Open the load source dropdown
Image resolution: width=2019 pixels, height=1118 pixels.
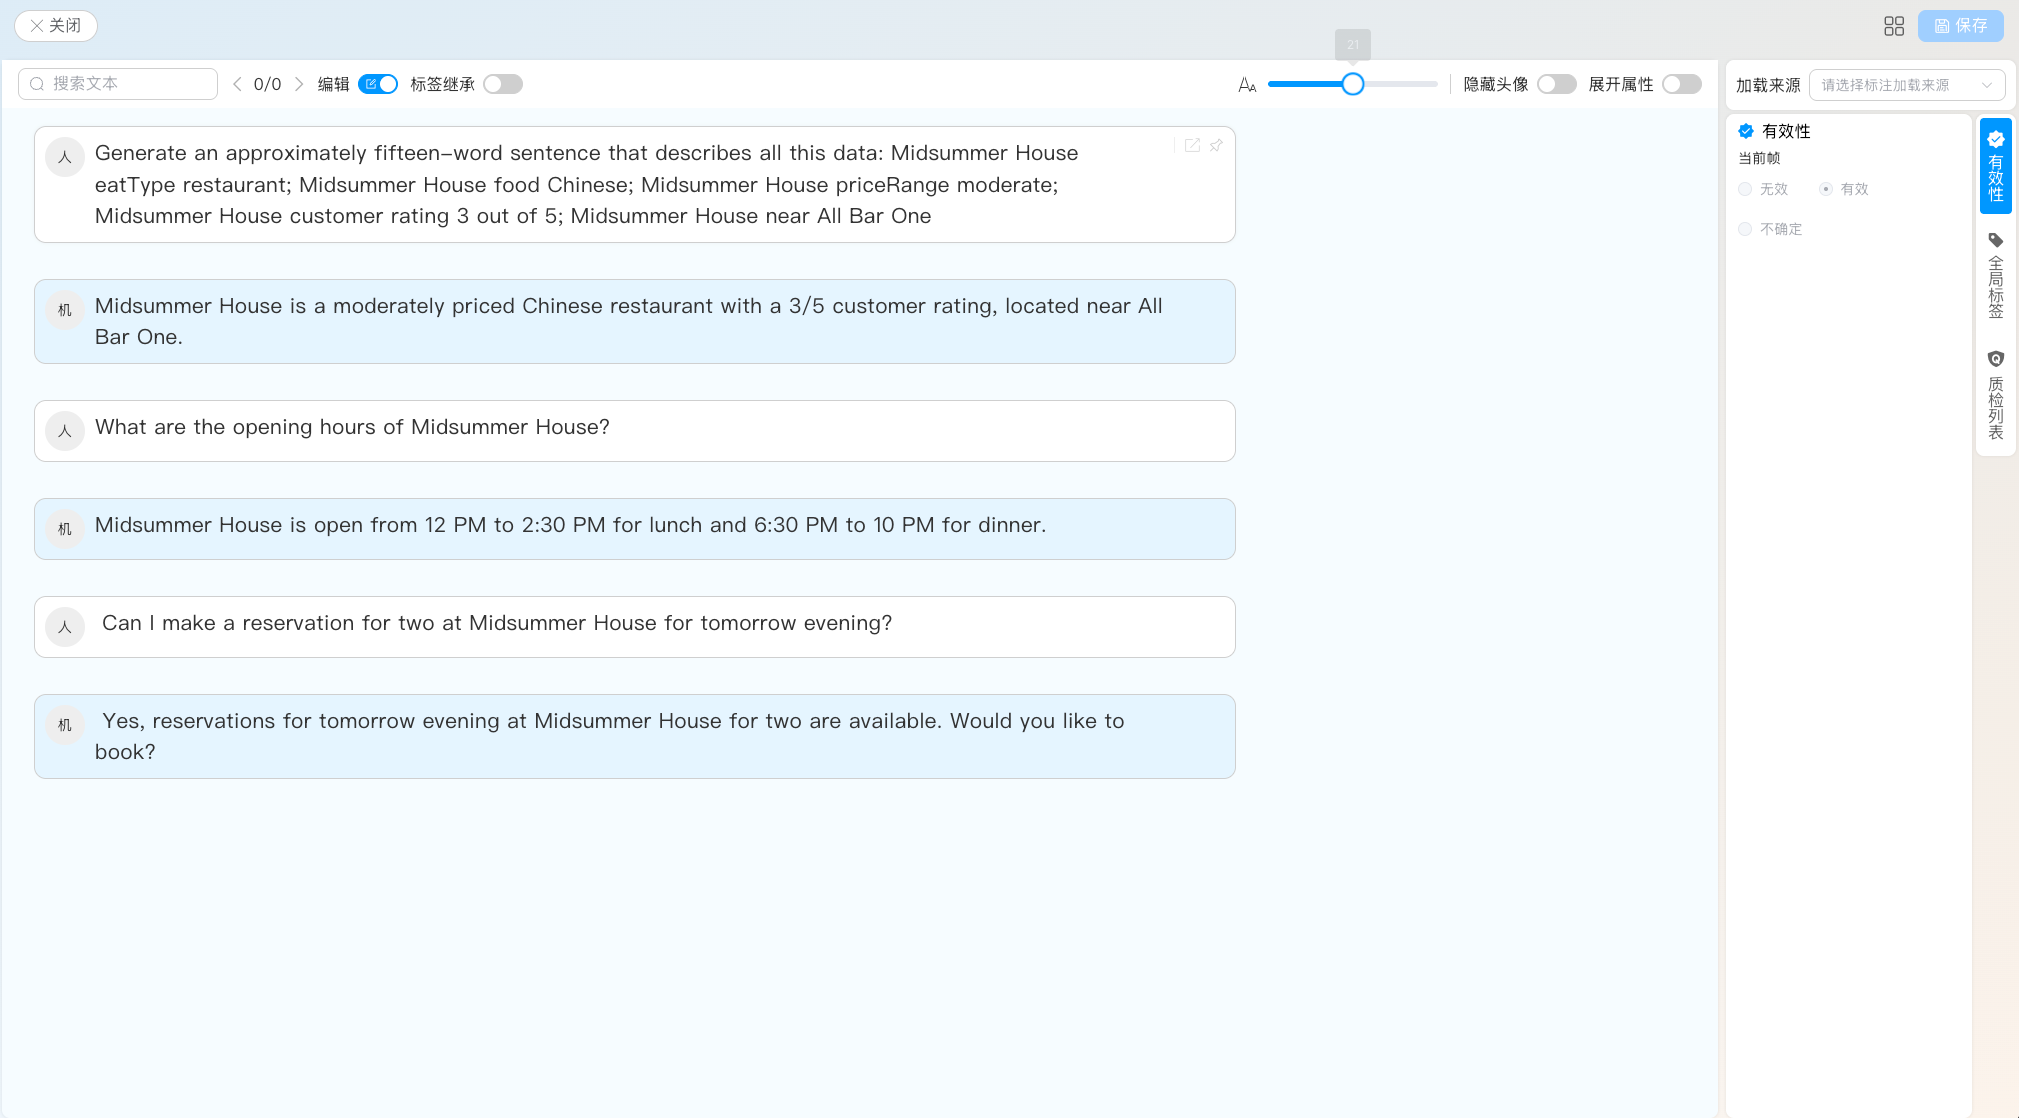1907,85
